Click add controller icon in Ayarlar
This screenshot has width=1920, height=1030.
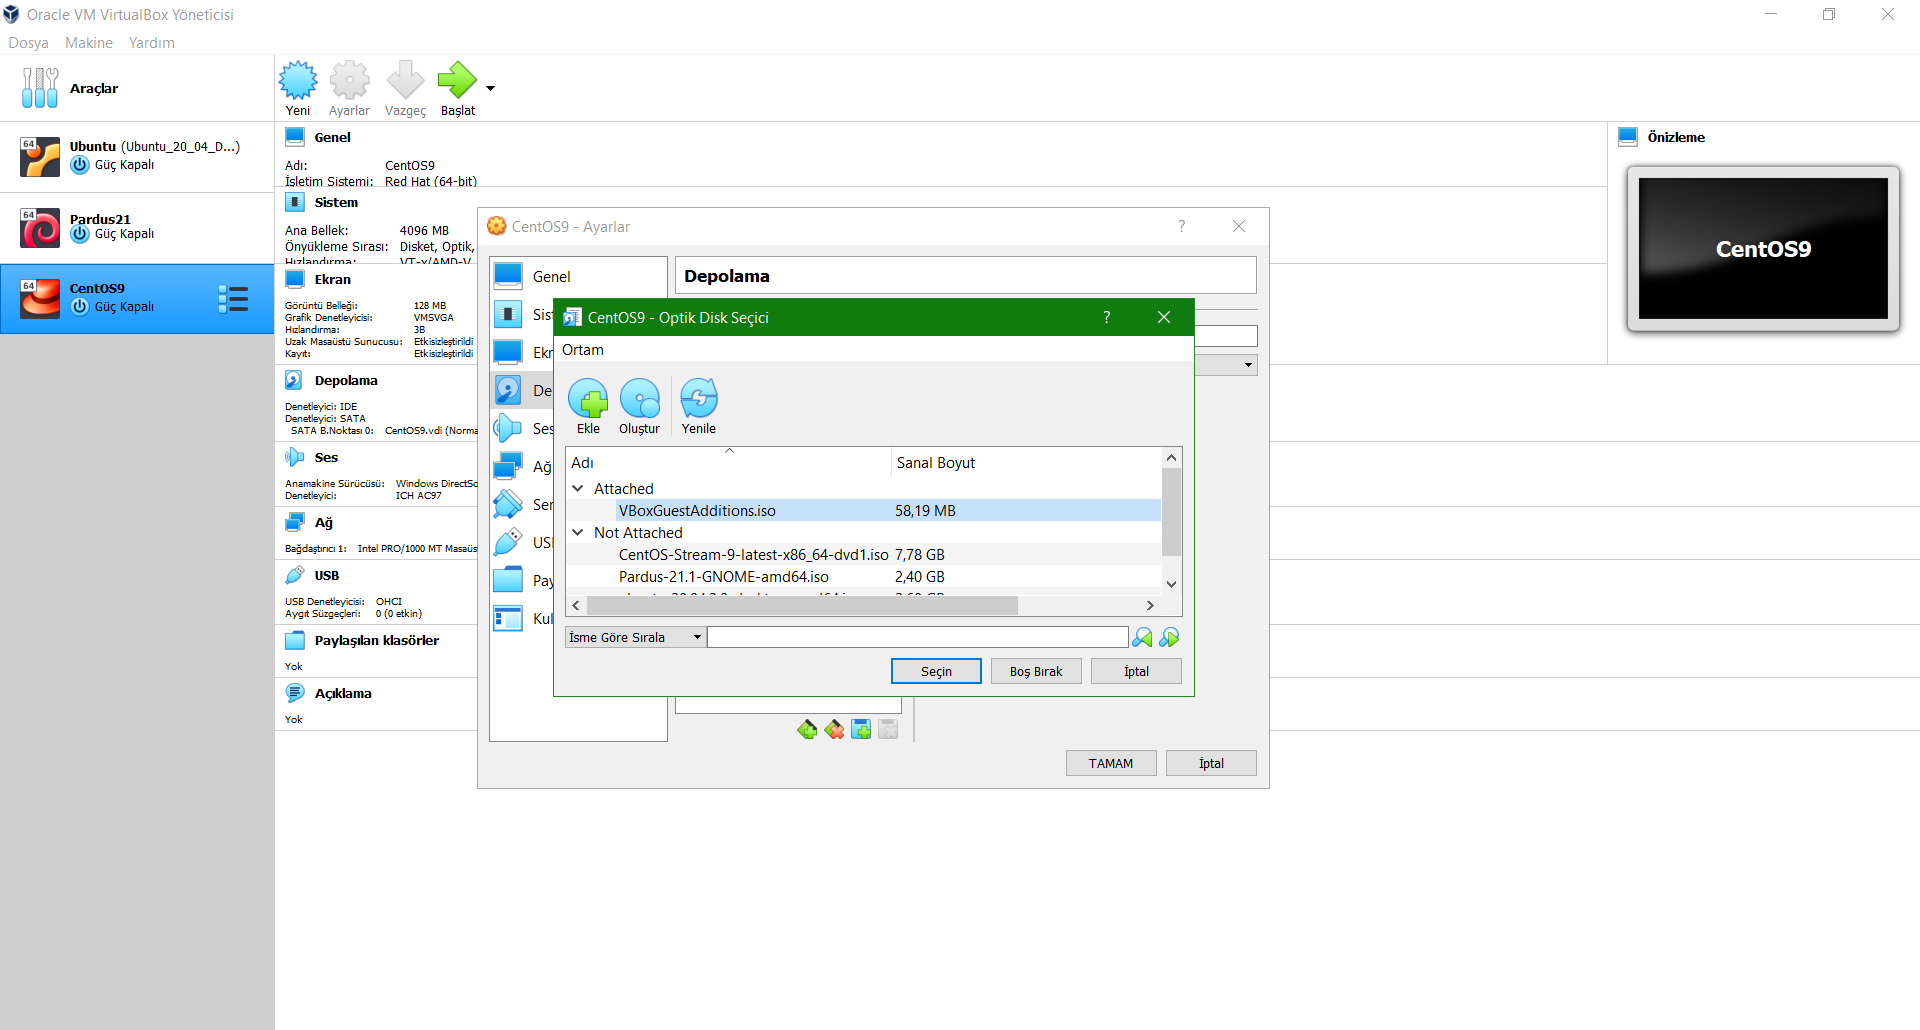tap(807, 730)
